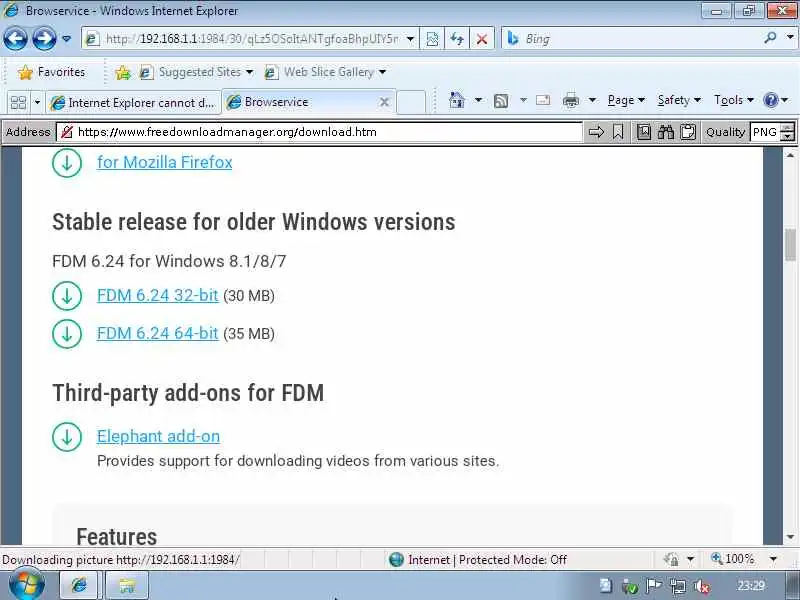This screenshot has height=600, width=800.
Task: Click download icon beside FDM 6.24 64-bit
Action: (67, 333)
